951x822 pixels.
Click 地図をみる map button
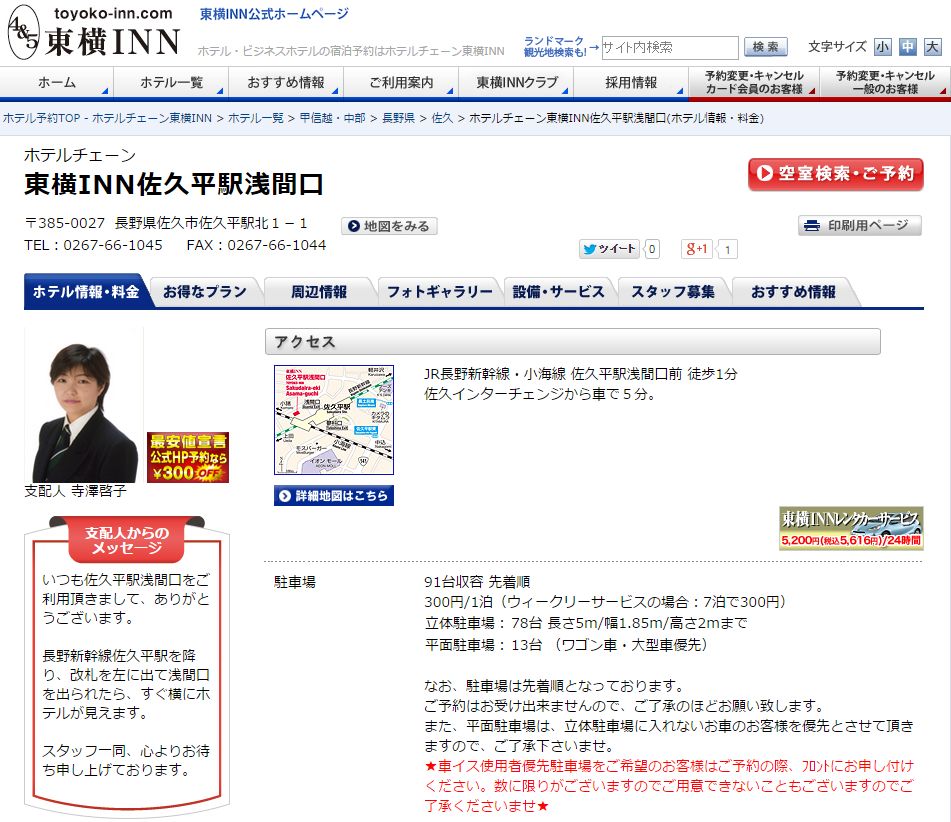point(389,226)
